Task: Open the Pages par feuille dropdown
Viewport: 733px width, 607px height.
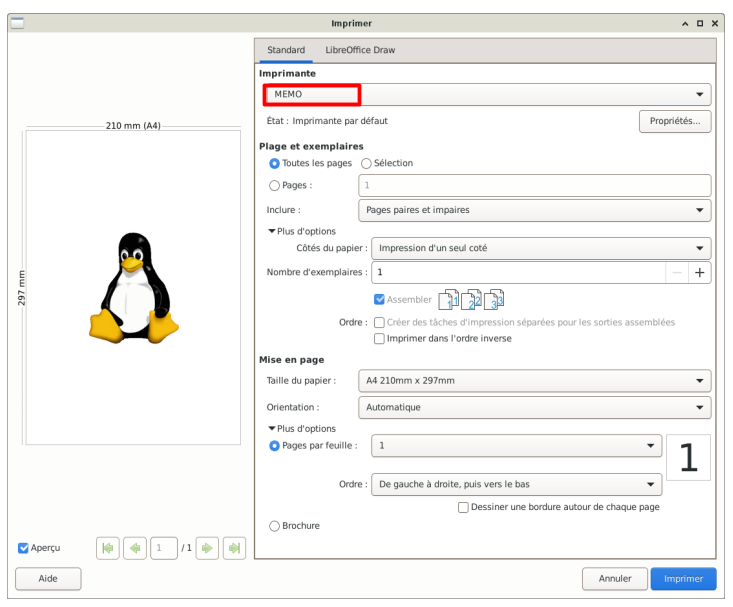Action: click(x=517, y=446)
